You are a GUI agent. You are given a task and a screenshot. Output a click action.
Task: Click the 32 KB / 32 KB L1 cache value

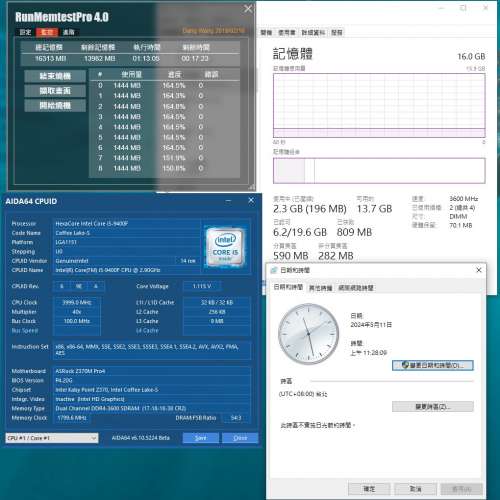[x=217, y=303]
